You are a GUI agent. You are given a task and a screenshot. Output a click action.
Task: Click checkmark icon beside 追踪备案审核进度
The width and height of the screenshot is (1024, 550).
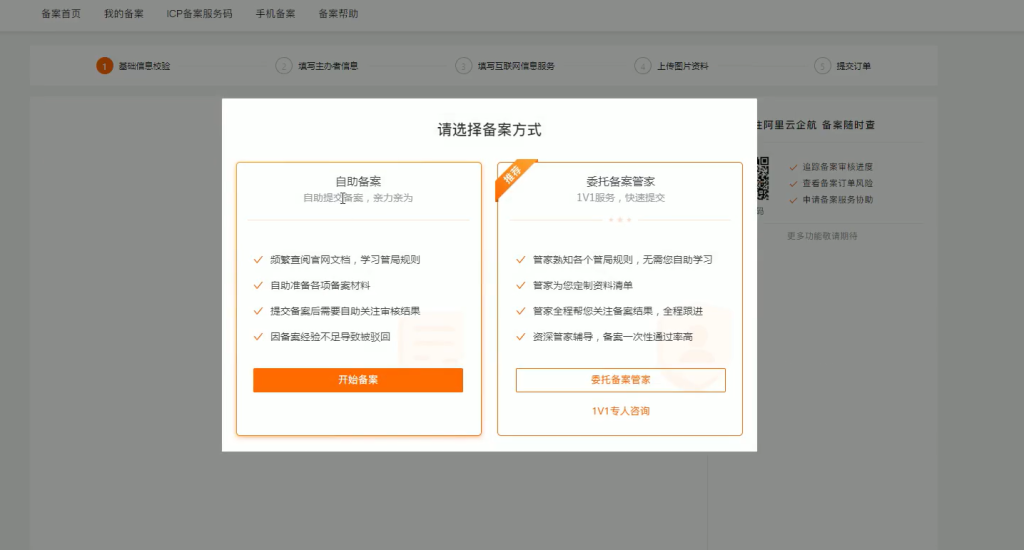793,168
